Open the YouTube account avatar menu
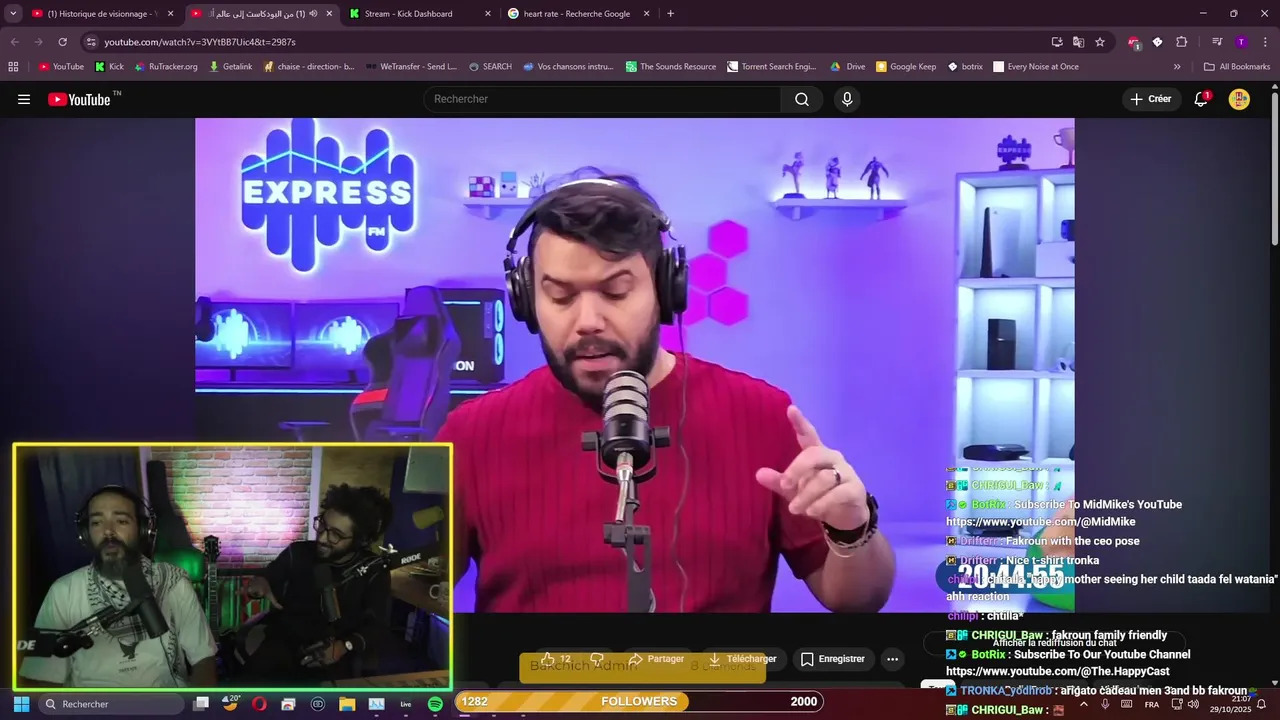Viewport: 1280px width, 720px height. [1239, 99]
